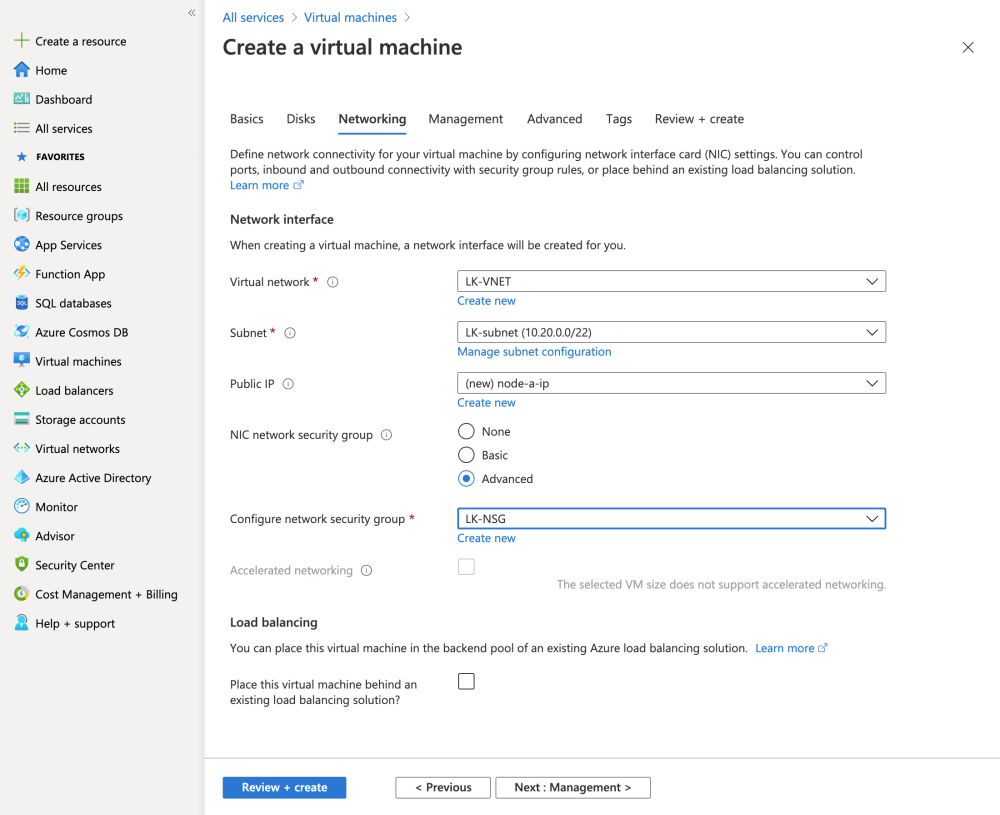1000x815 pixels.
Task: Collapse the sidebar using the double chevron
Action: pos(192,13)
